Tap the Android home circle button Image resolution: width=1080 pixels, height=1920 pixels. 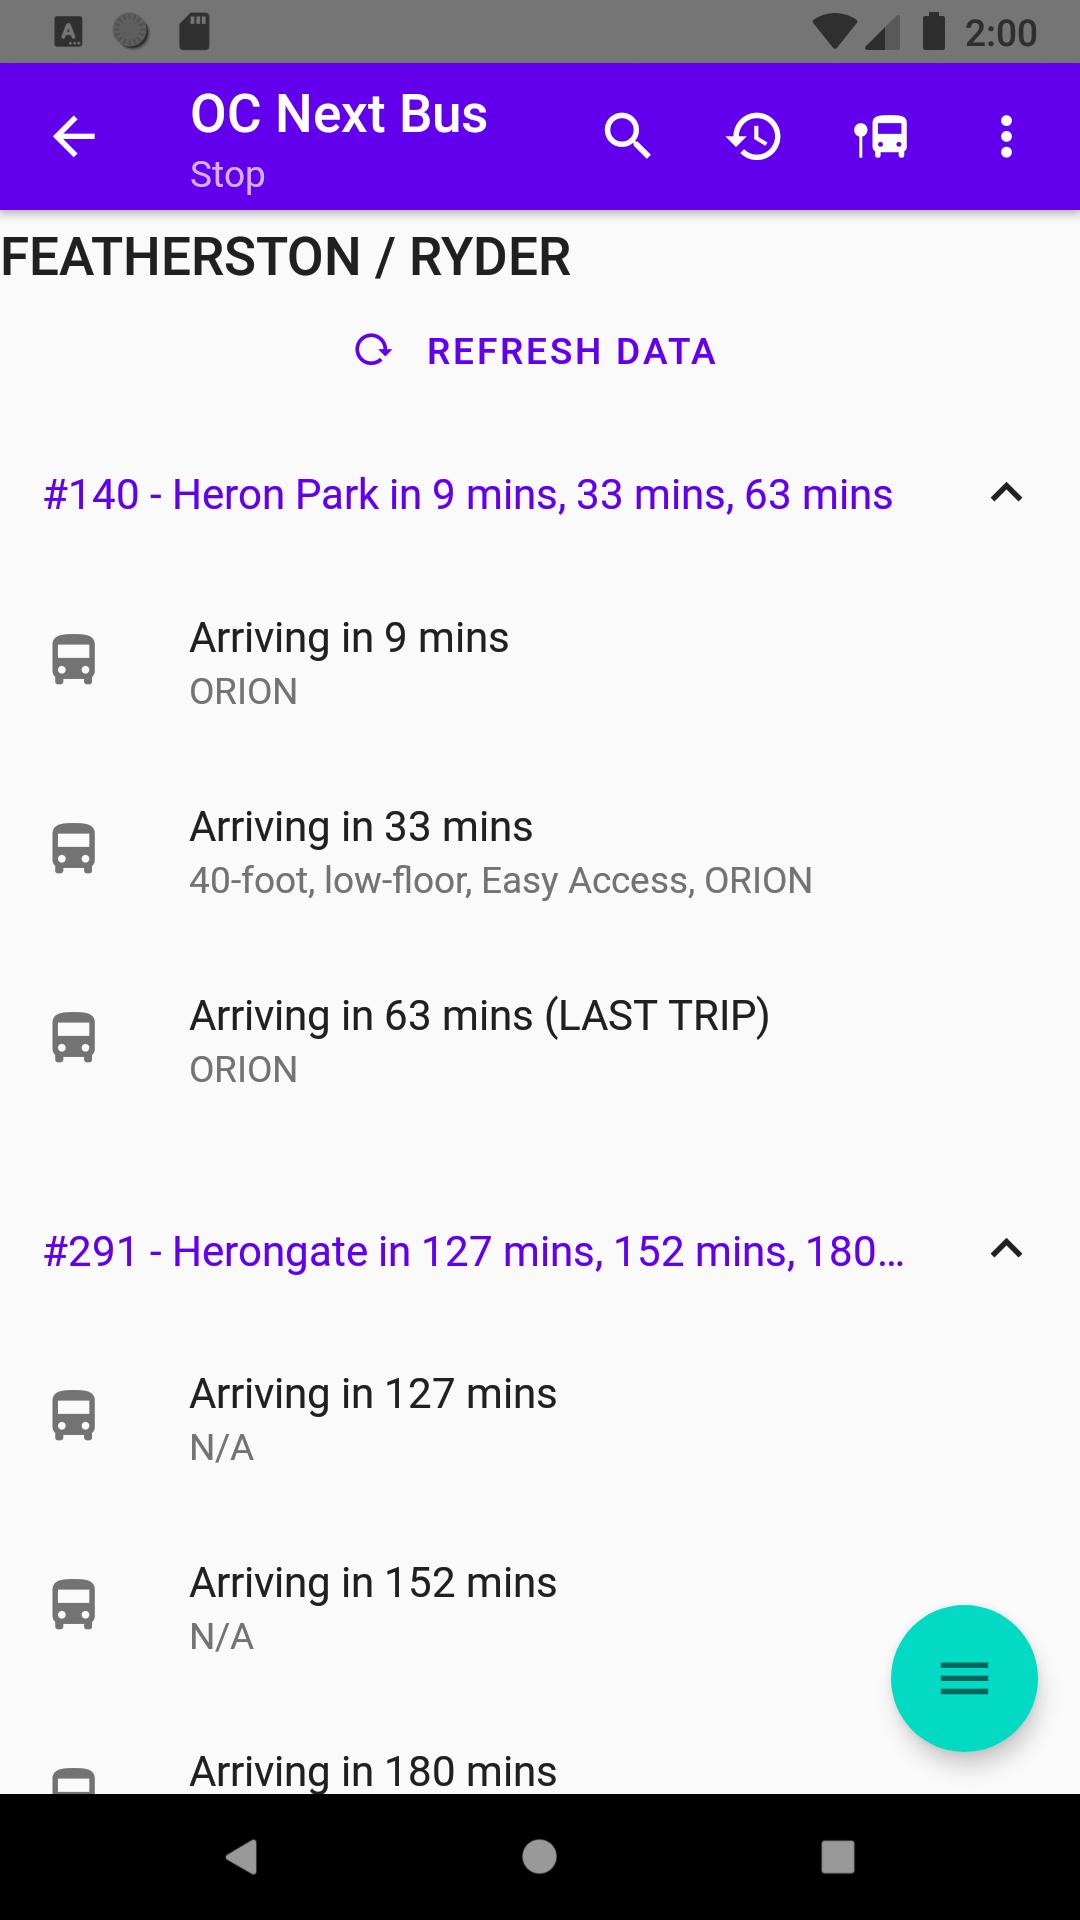539,1857
